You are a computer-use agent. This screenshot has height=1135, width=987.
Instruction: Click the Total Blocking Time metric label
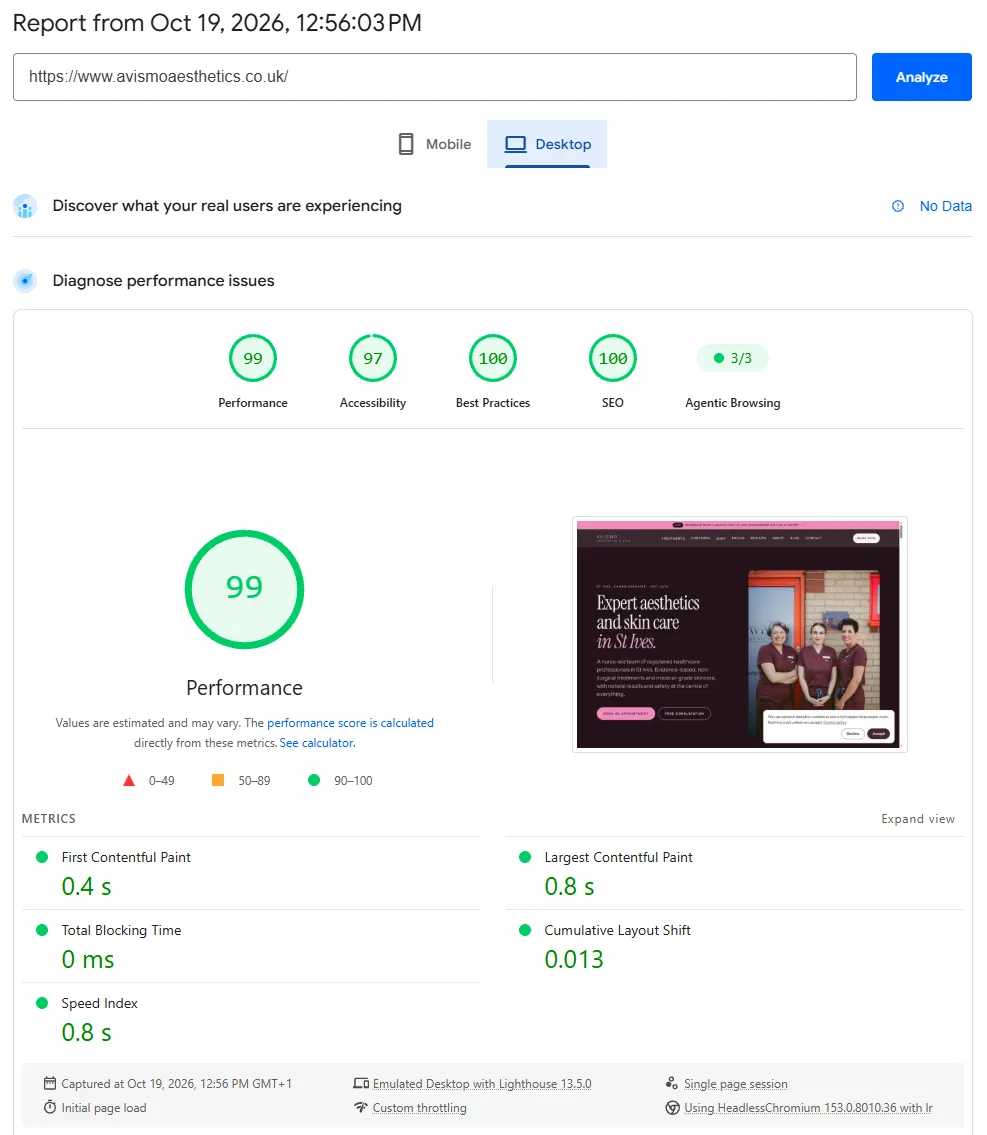click(122, 930)
